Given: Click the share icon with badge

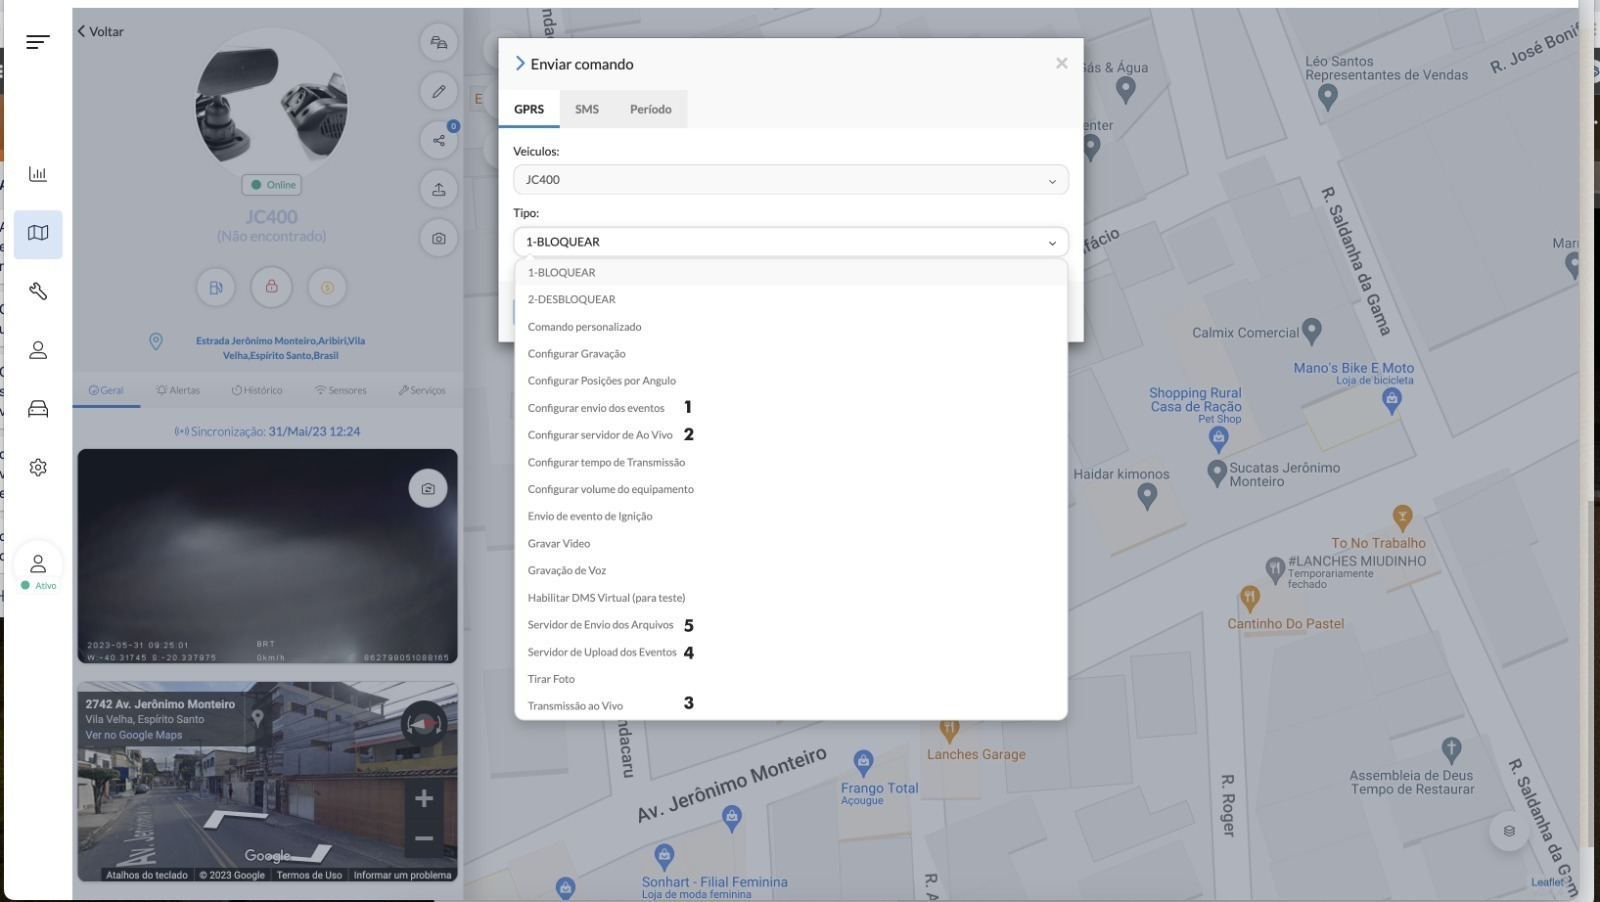Looking at the screenshot, I should 439,140.
